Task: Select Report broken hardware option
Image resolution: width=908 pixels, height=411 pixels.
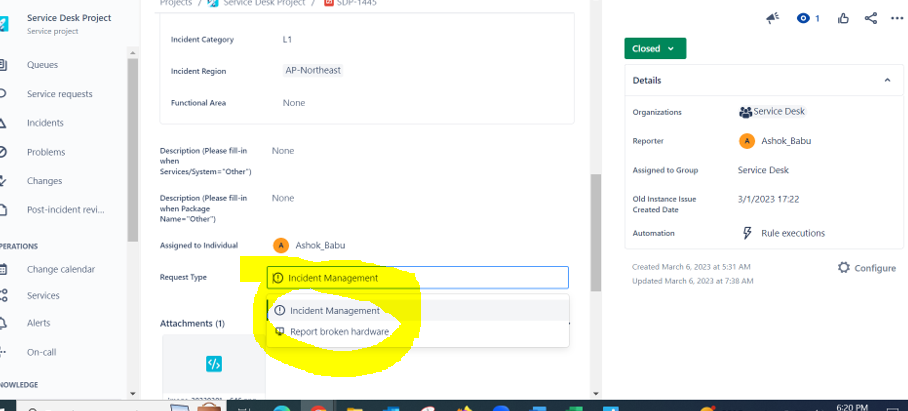Action: click(418, 332)
